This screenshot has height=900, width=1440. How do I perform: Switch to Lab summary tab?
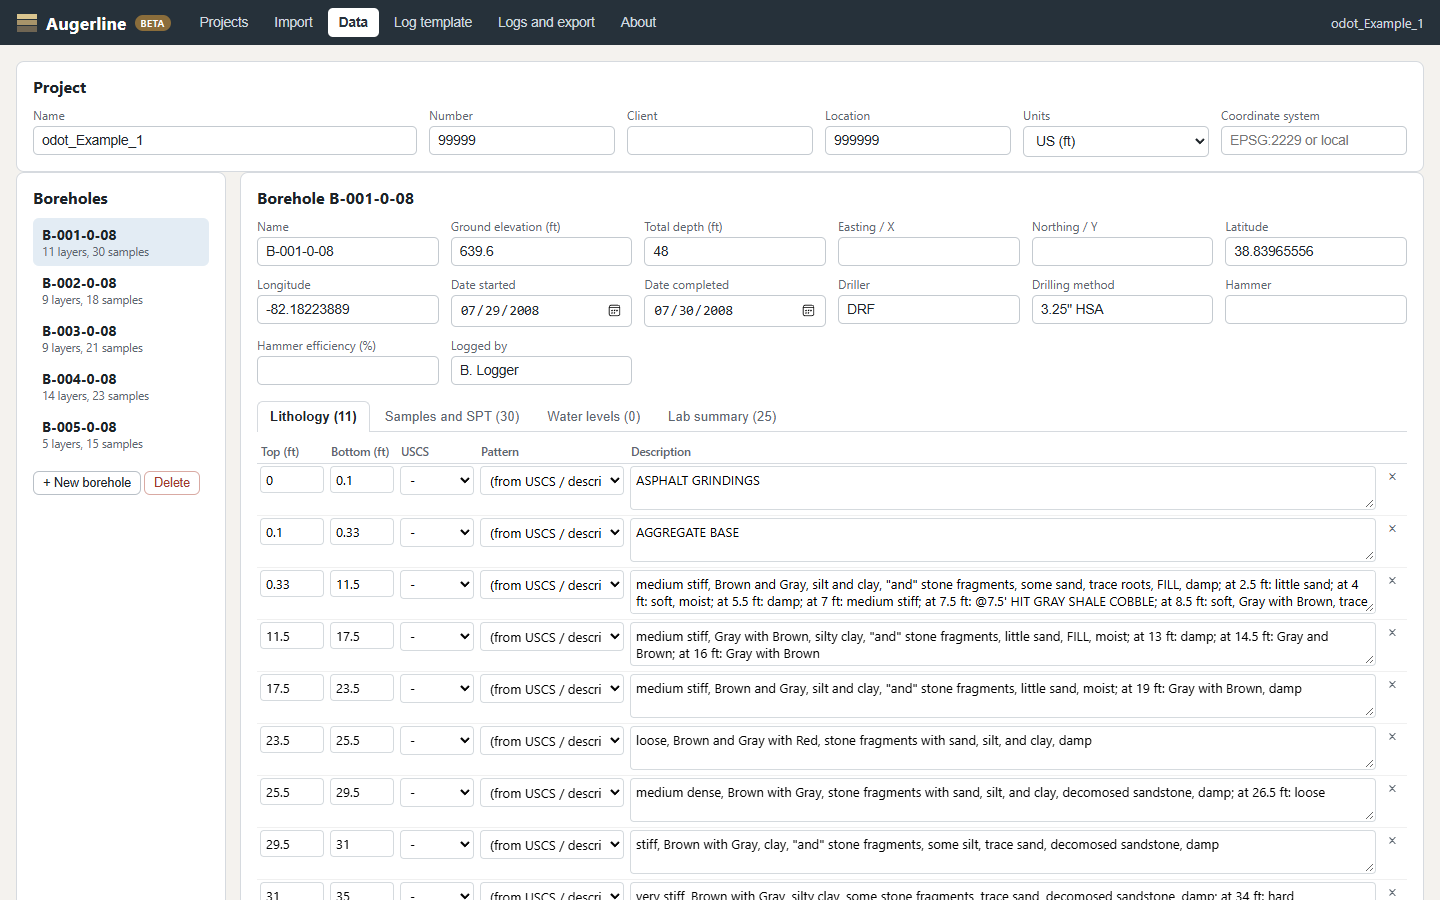722,416
